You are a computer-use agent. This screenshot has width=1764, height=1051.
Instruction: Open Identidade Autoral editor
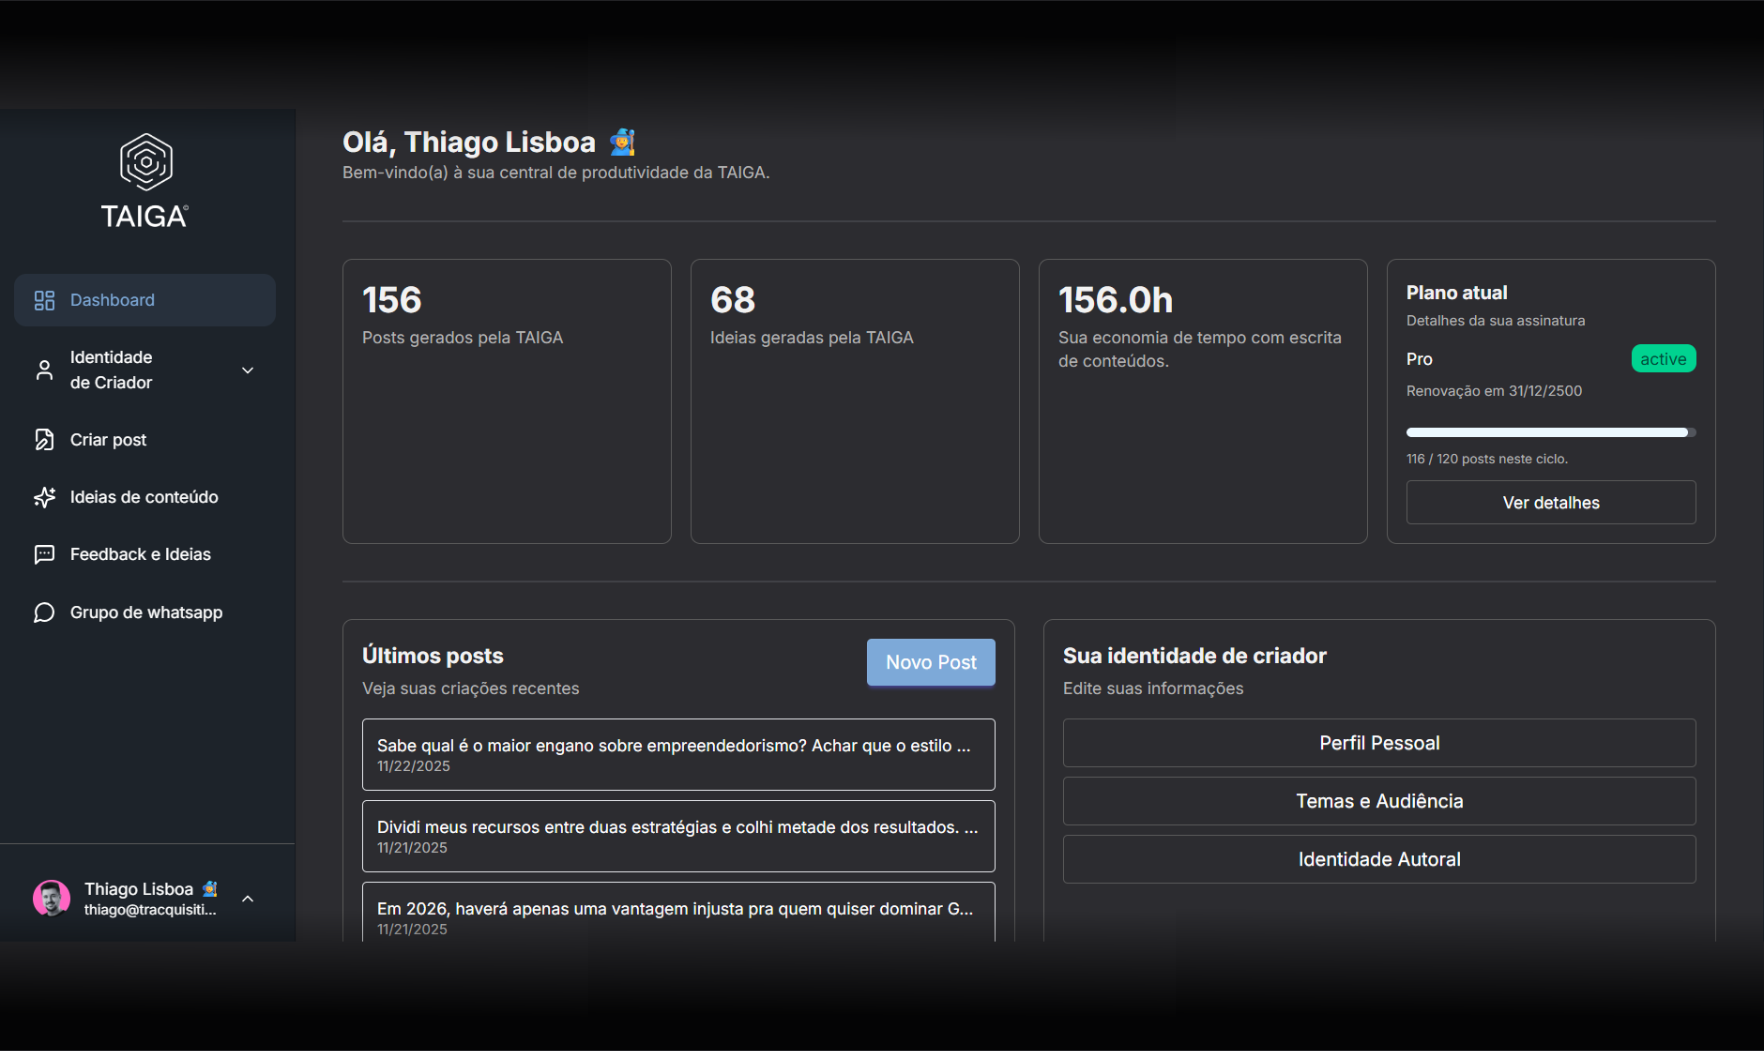click(x=1378, y=859)
